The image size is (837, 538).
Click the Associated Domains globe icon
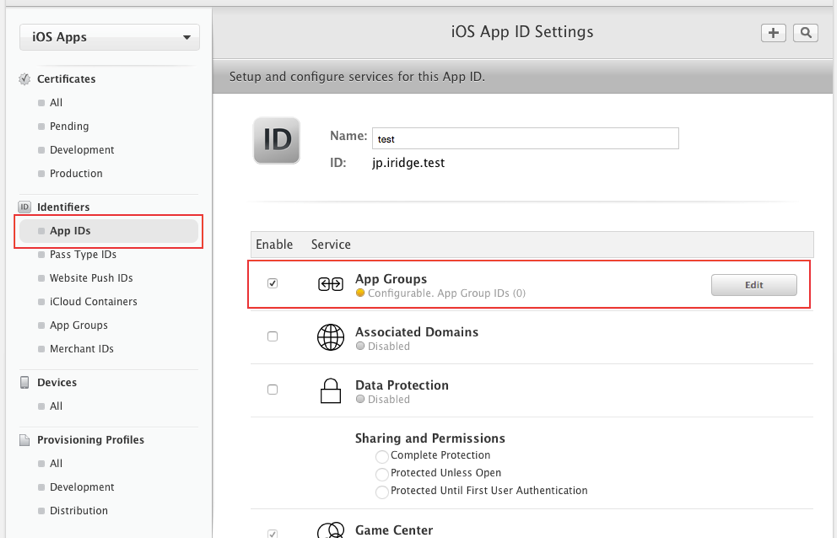pyautogui.click(x=330, y=338)
